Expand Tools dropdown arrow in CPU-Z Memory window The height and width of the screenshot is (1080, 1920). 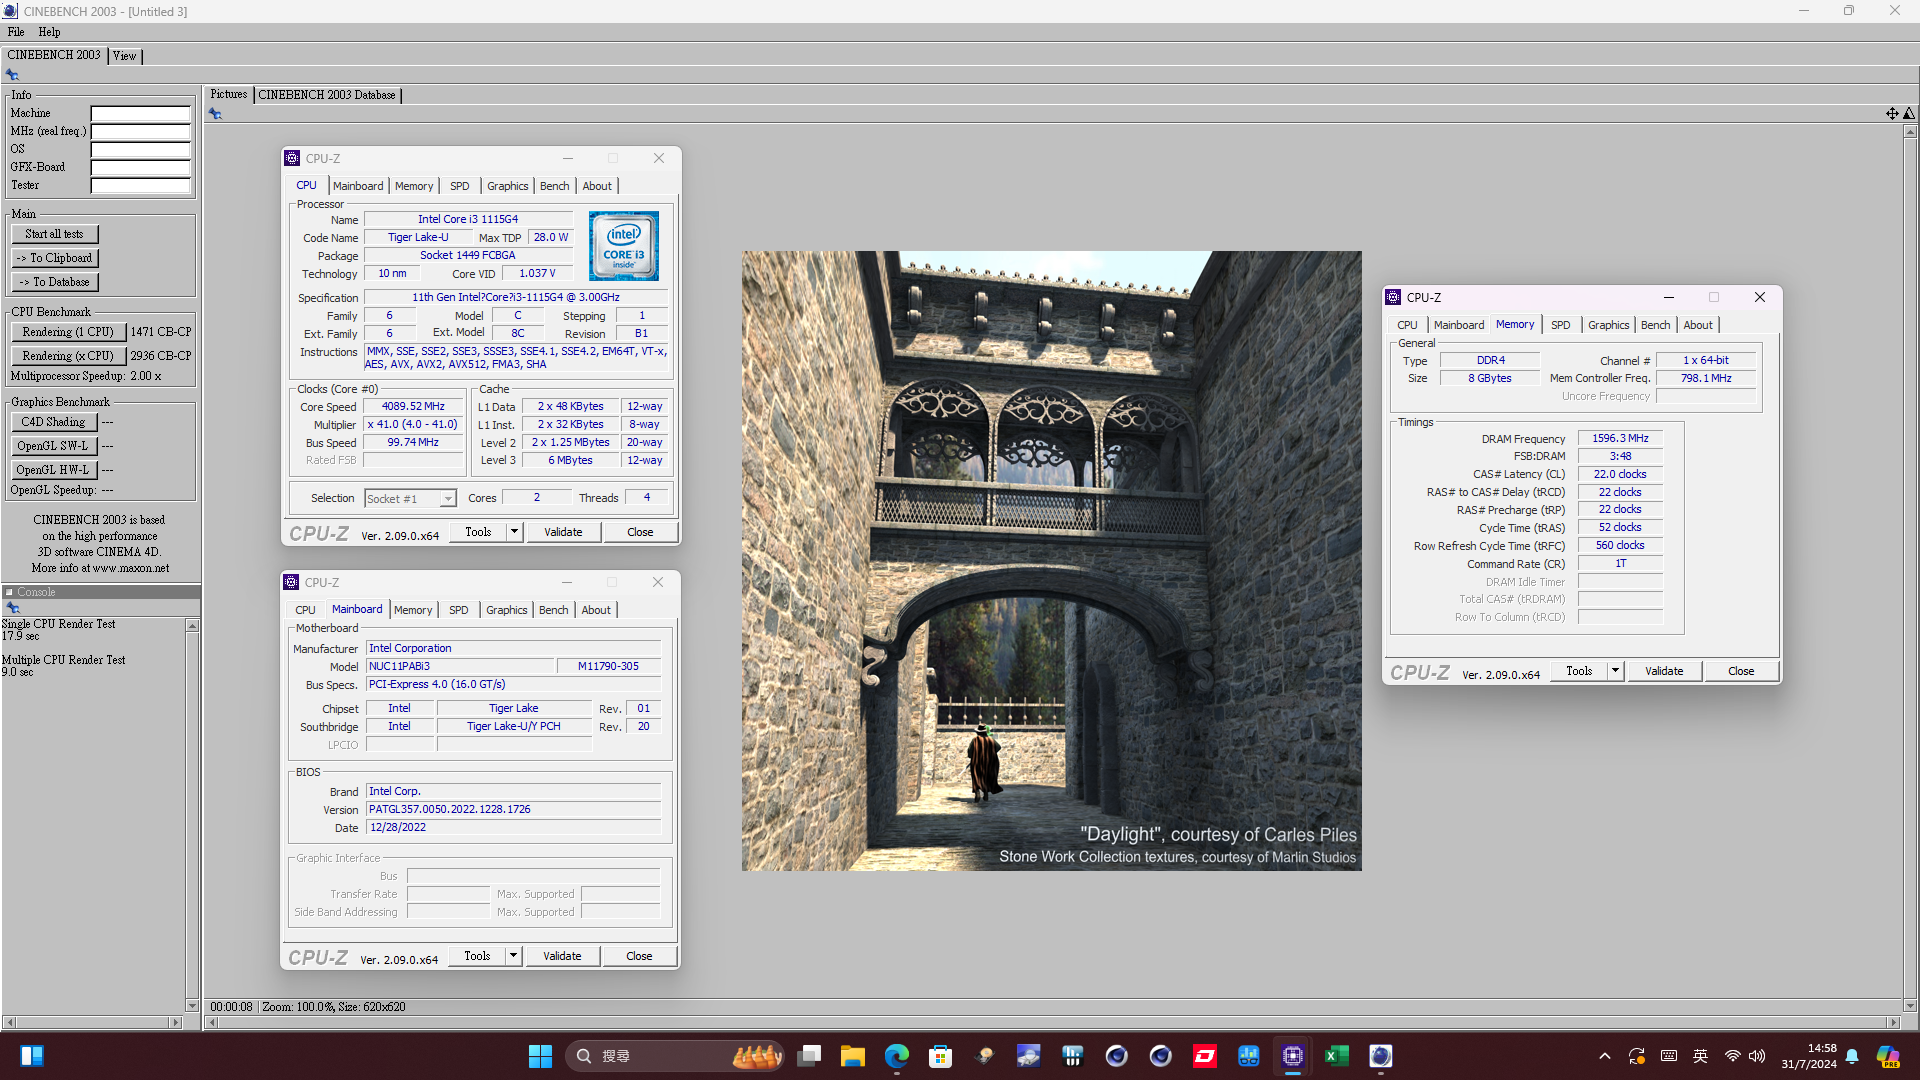(1615, 671)
